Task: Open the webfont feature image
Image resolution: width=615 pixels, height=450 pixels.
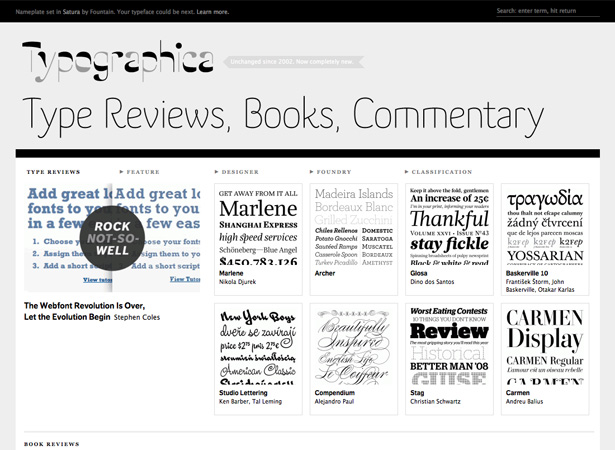Action: [x=112, y=238]
